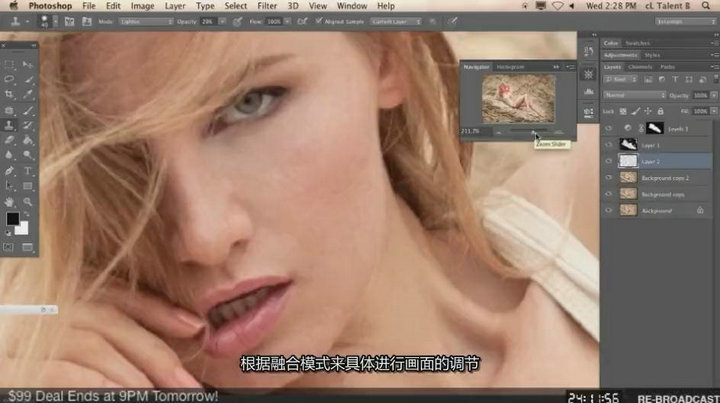This screenshot has height=403, width=720.
Task: Toggle lock all for layer
Action: [x=660, y=111]
